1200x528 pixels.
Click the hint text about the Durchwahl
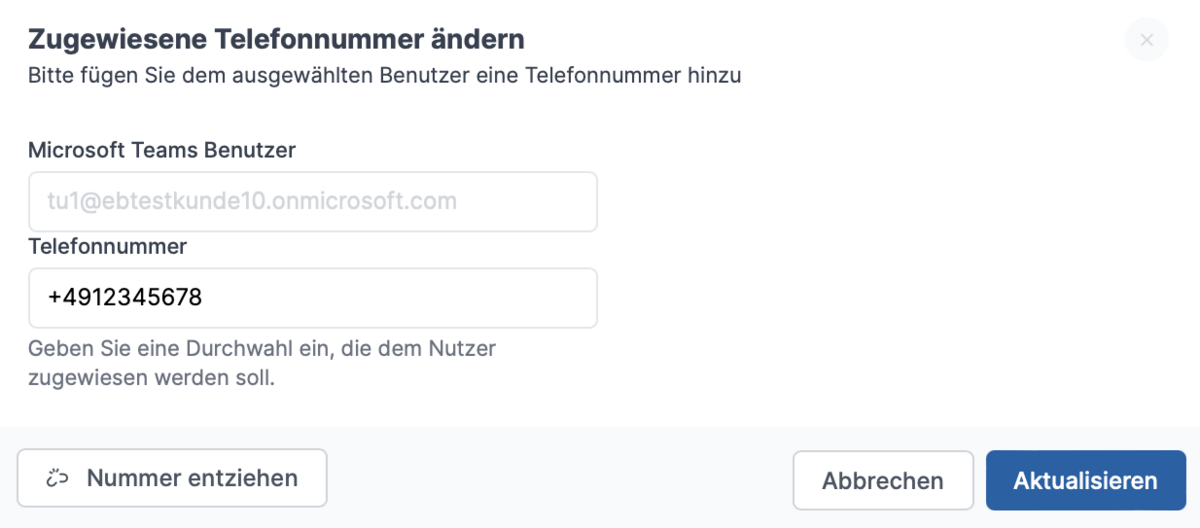pyautogui.click(x=262, y=349)
